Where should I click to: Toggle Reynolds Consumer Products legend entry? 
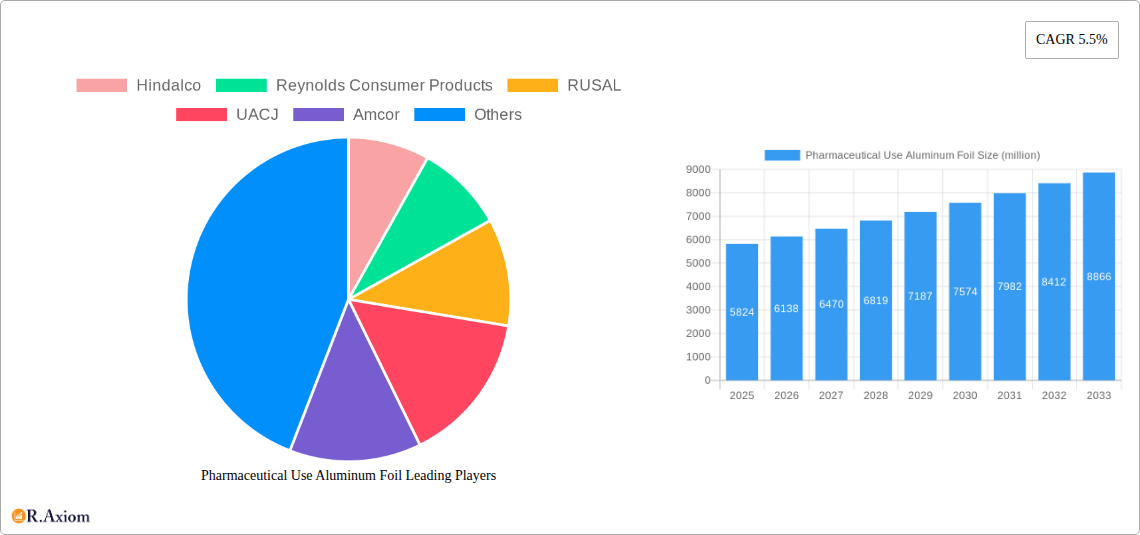(x=354, y=86)
